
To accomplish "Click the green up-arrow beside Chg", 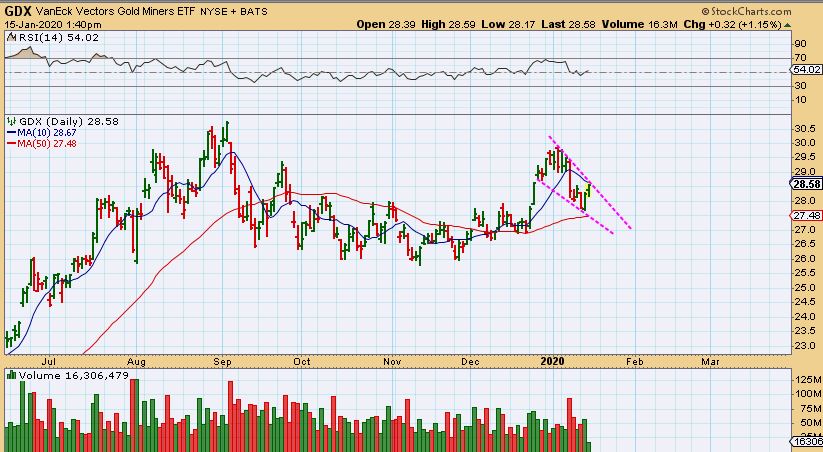I will [x=787, y=25].
